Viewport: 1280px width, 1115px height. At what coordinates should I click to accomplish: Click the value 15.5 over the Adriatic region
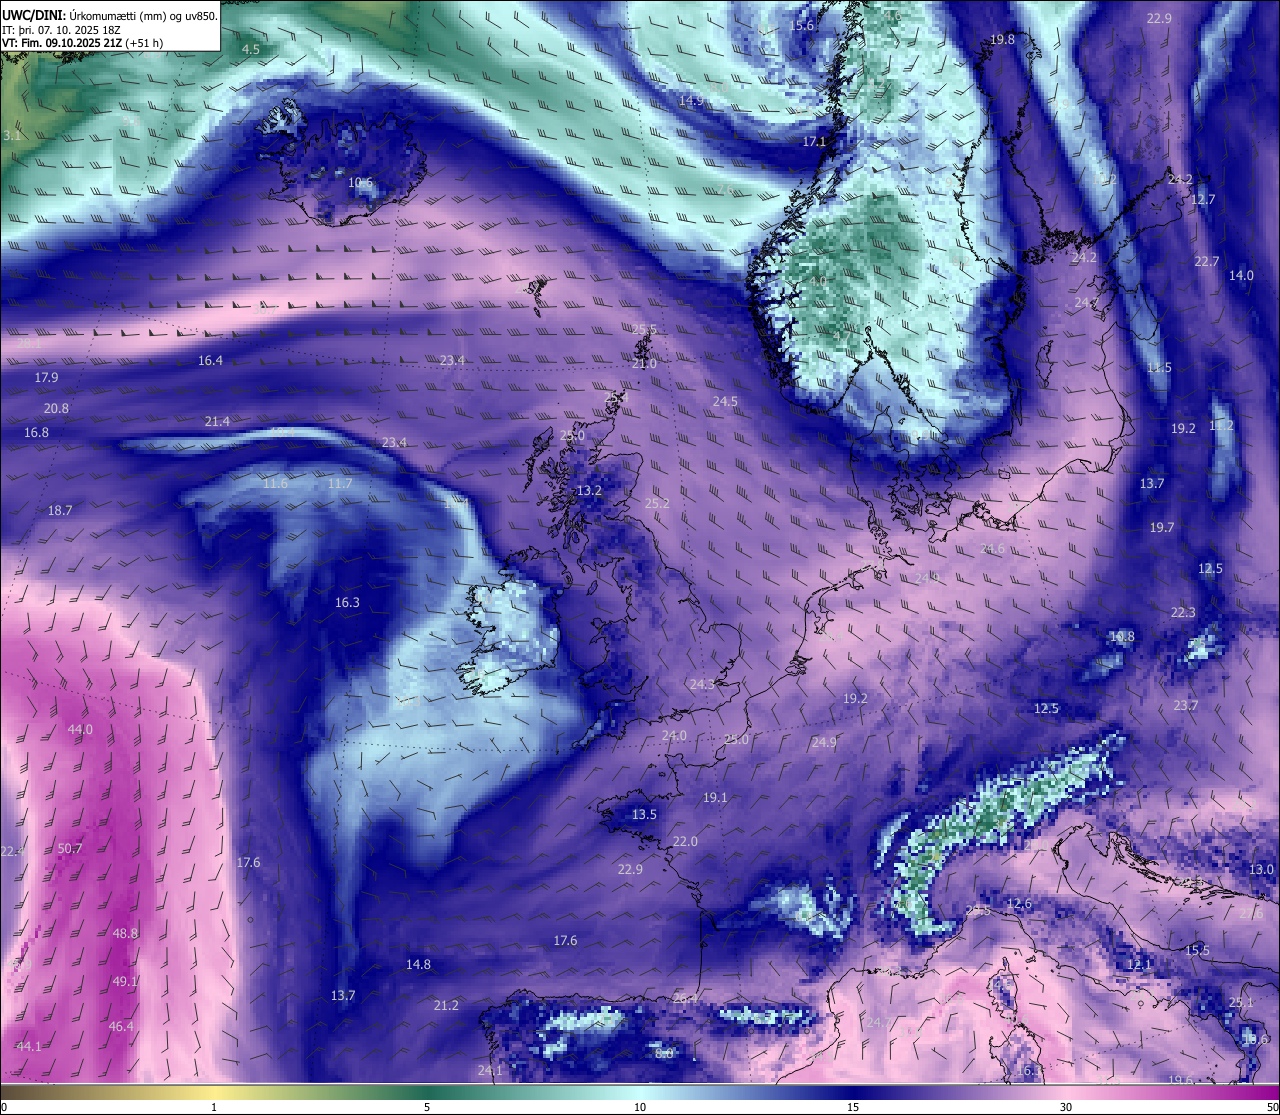coord(1198,950)
